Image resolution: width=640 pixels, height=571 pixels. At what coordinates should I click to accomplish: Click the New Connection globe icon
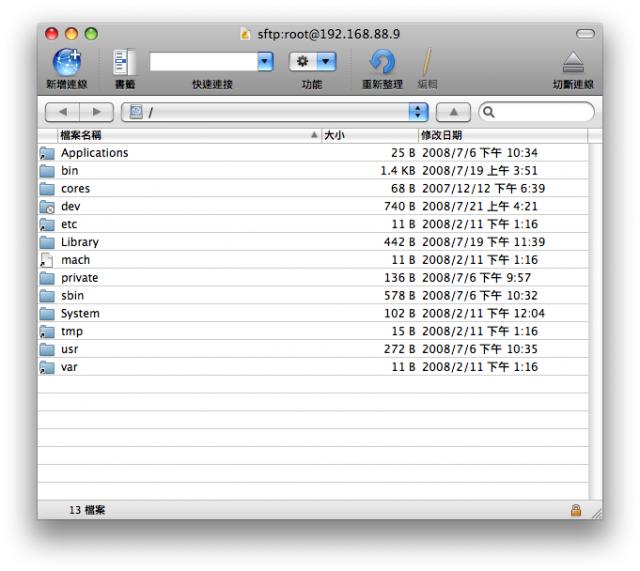[66, 63]
